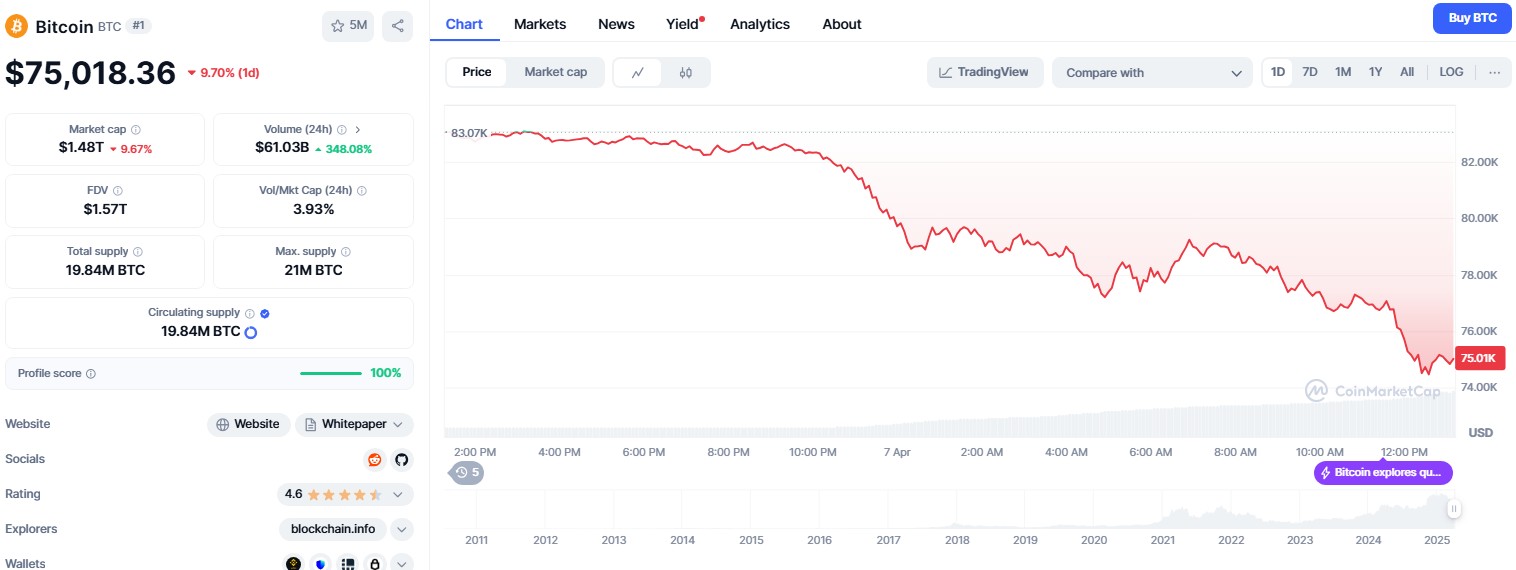1516x570 pixels.
Task: Open chart history events badge showing 5
Action: pos(467,472)
